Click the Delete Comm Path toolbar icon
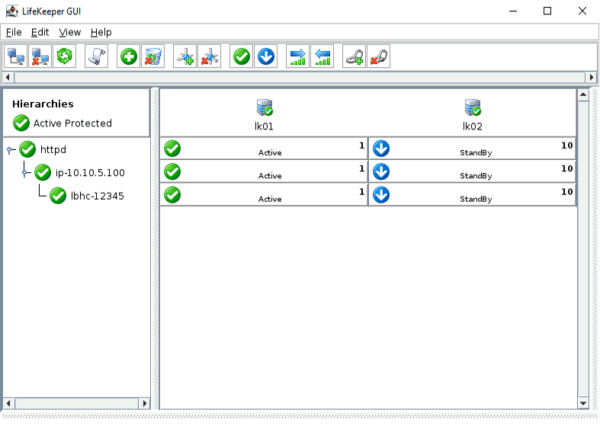The height and width of the screenshot is (432, 600). coord(209,57)
